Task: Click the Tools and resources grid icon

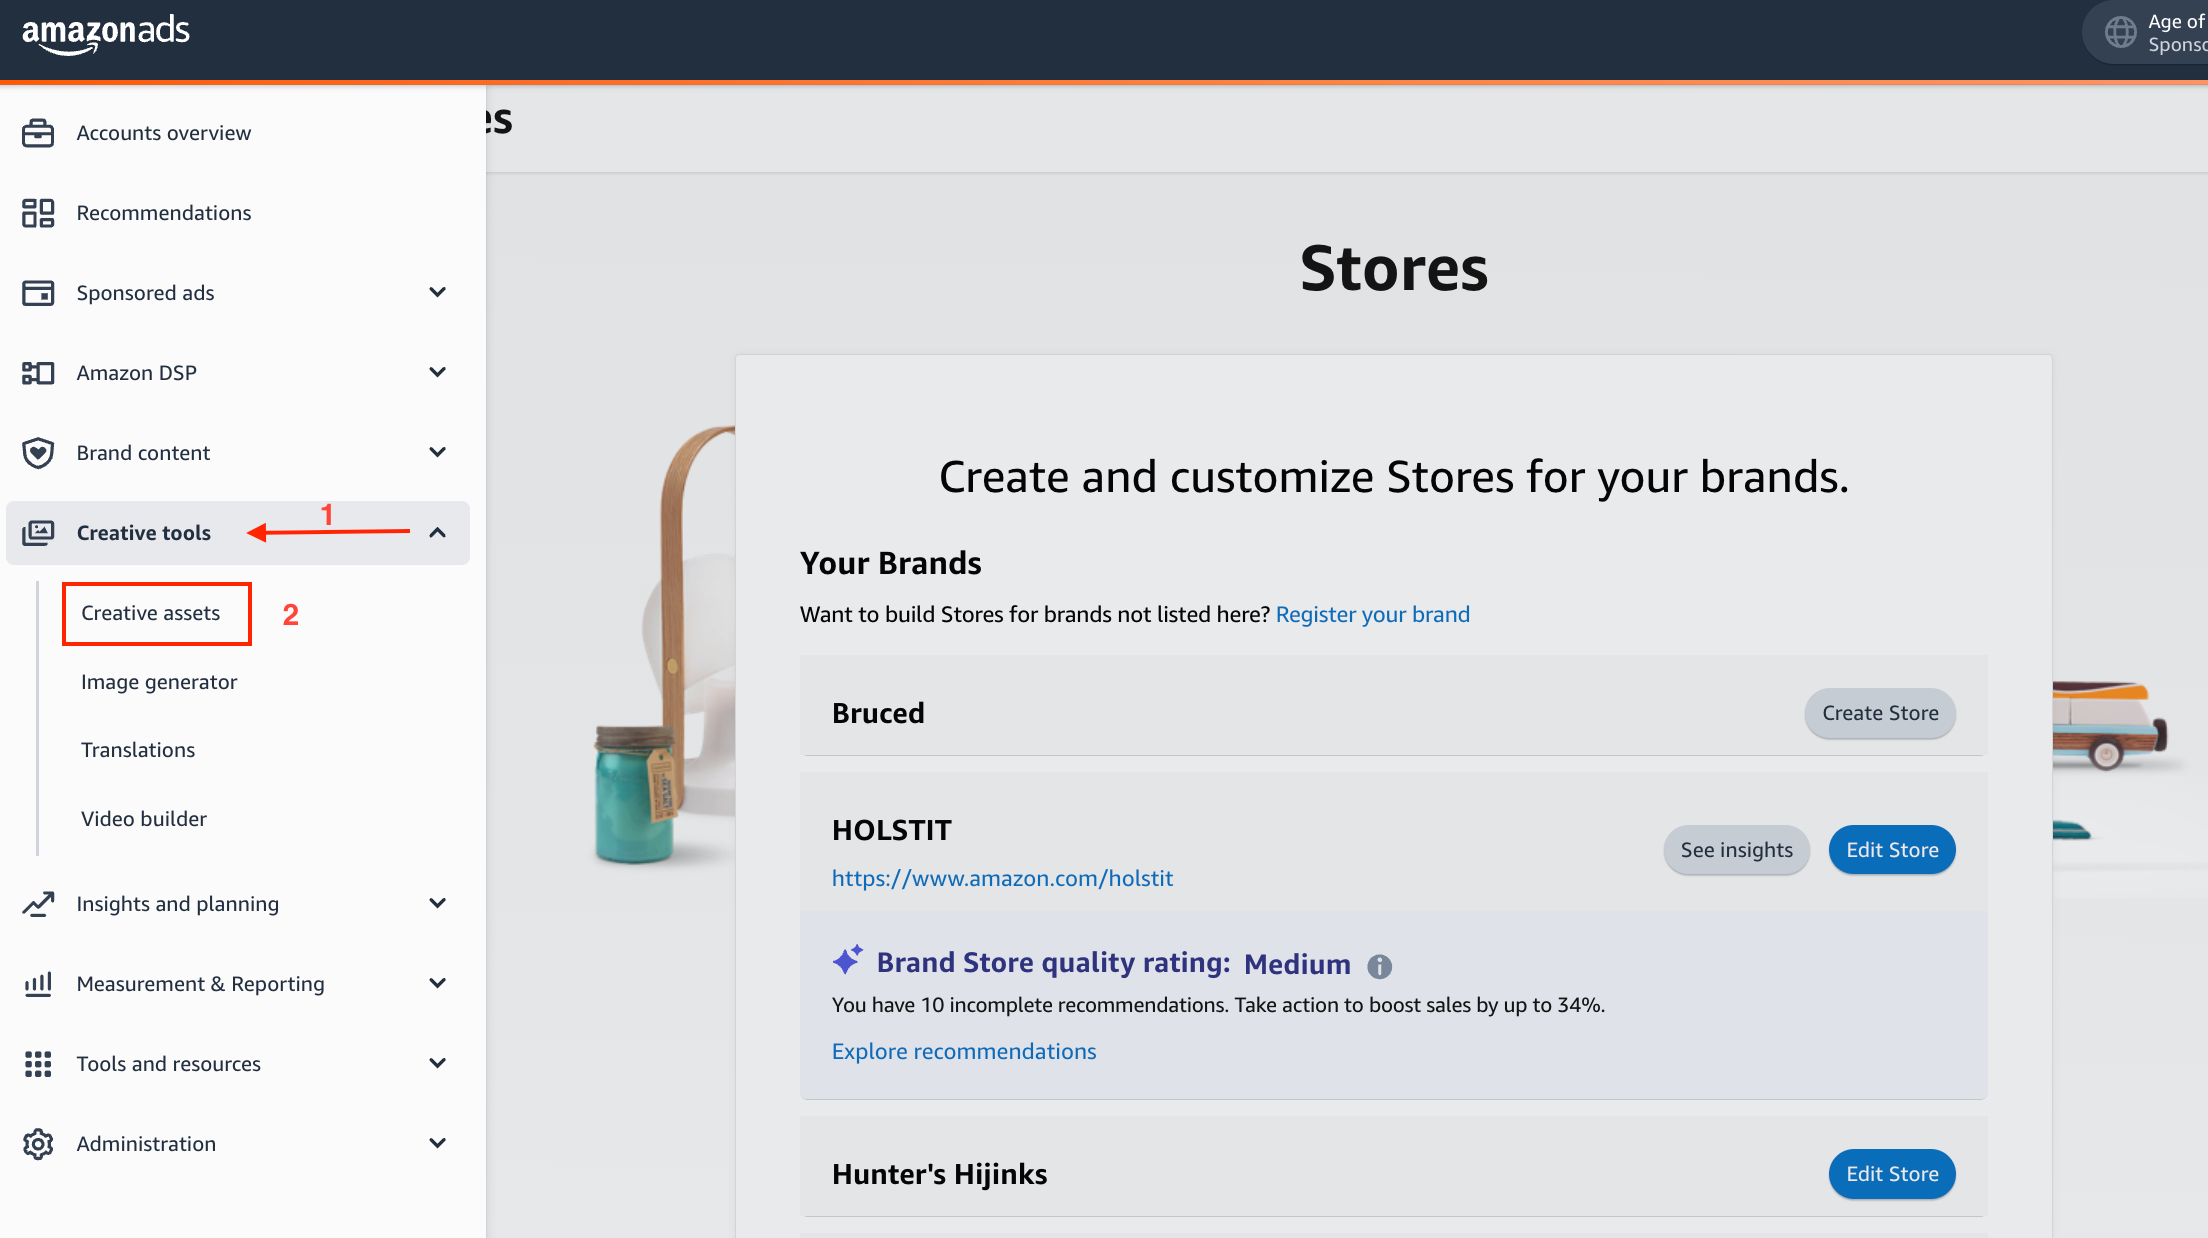Action: 38,1064
